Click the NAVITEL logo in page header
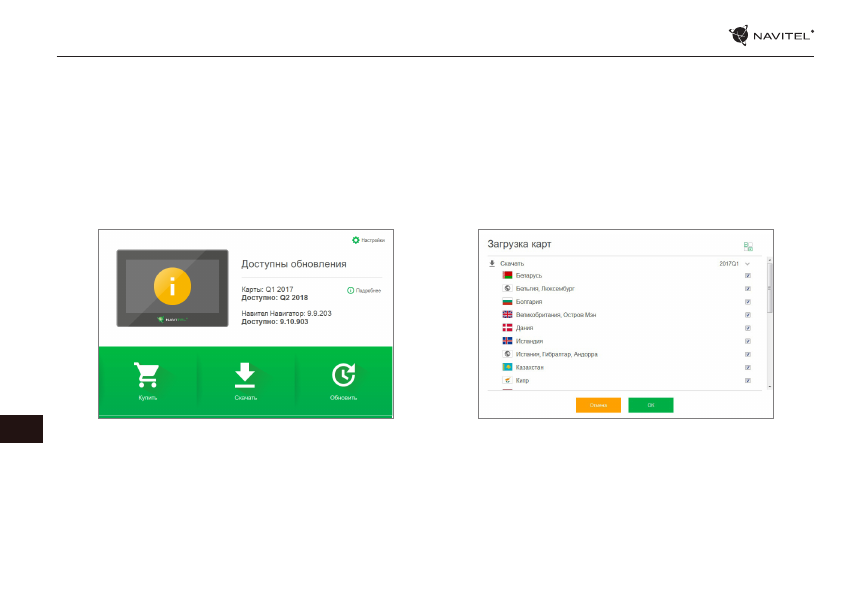The image size is (862, 595). point(772,35)
